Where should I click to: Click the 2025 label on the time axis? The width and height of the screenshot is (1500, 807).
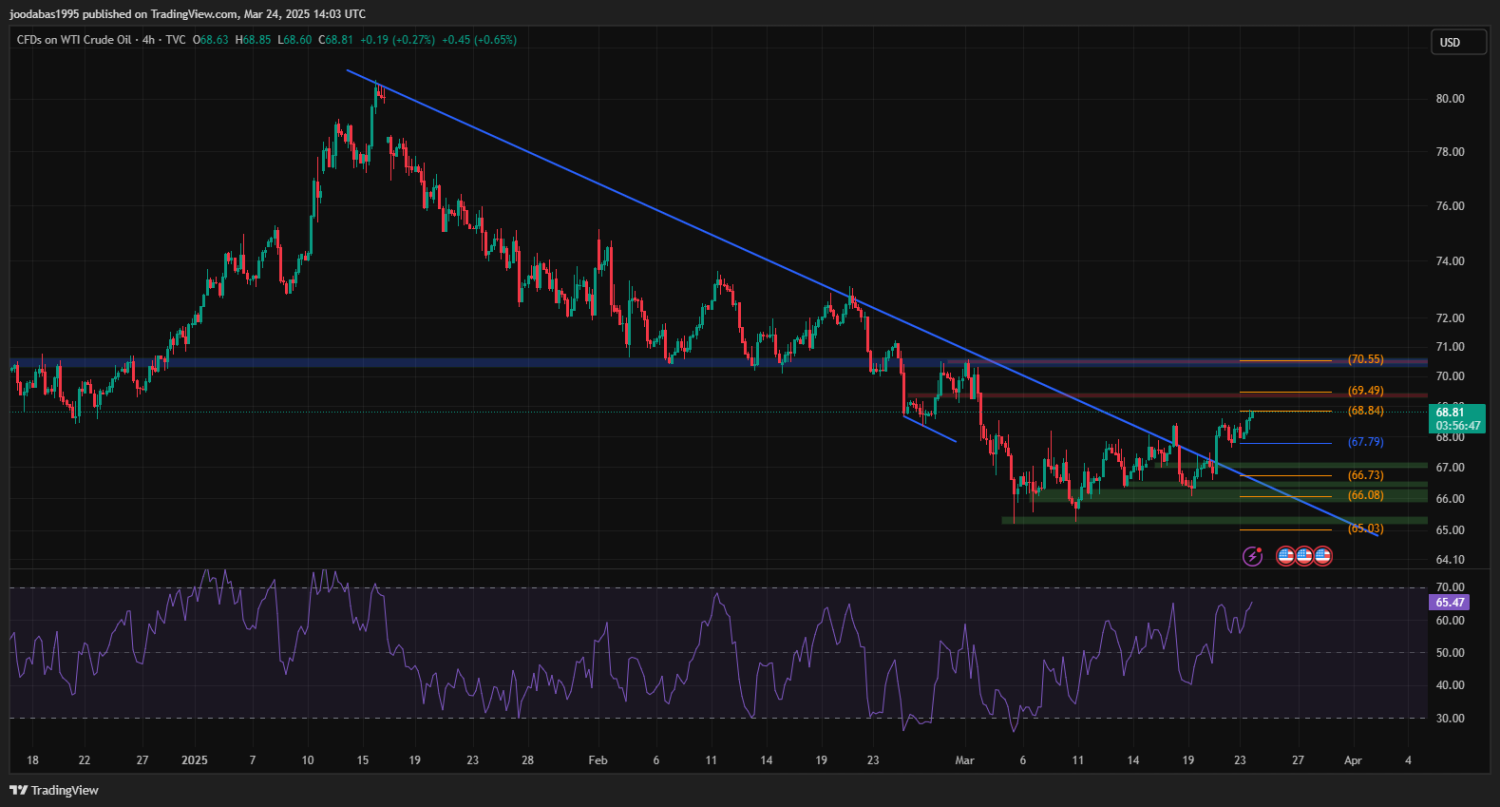click(x=197, y=761)
